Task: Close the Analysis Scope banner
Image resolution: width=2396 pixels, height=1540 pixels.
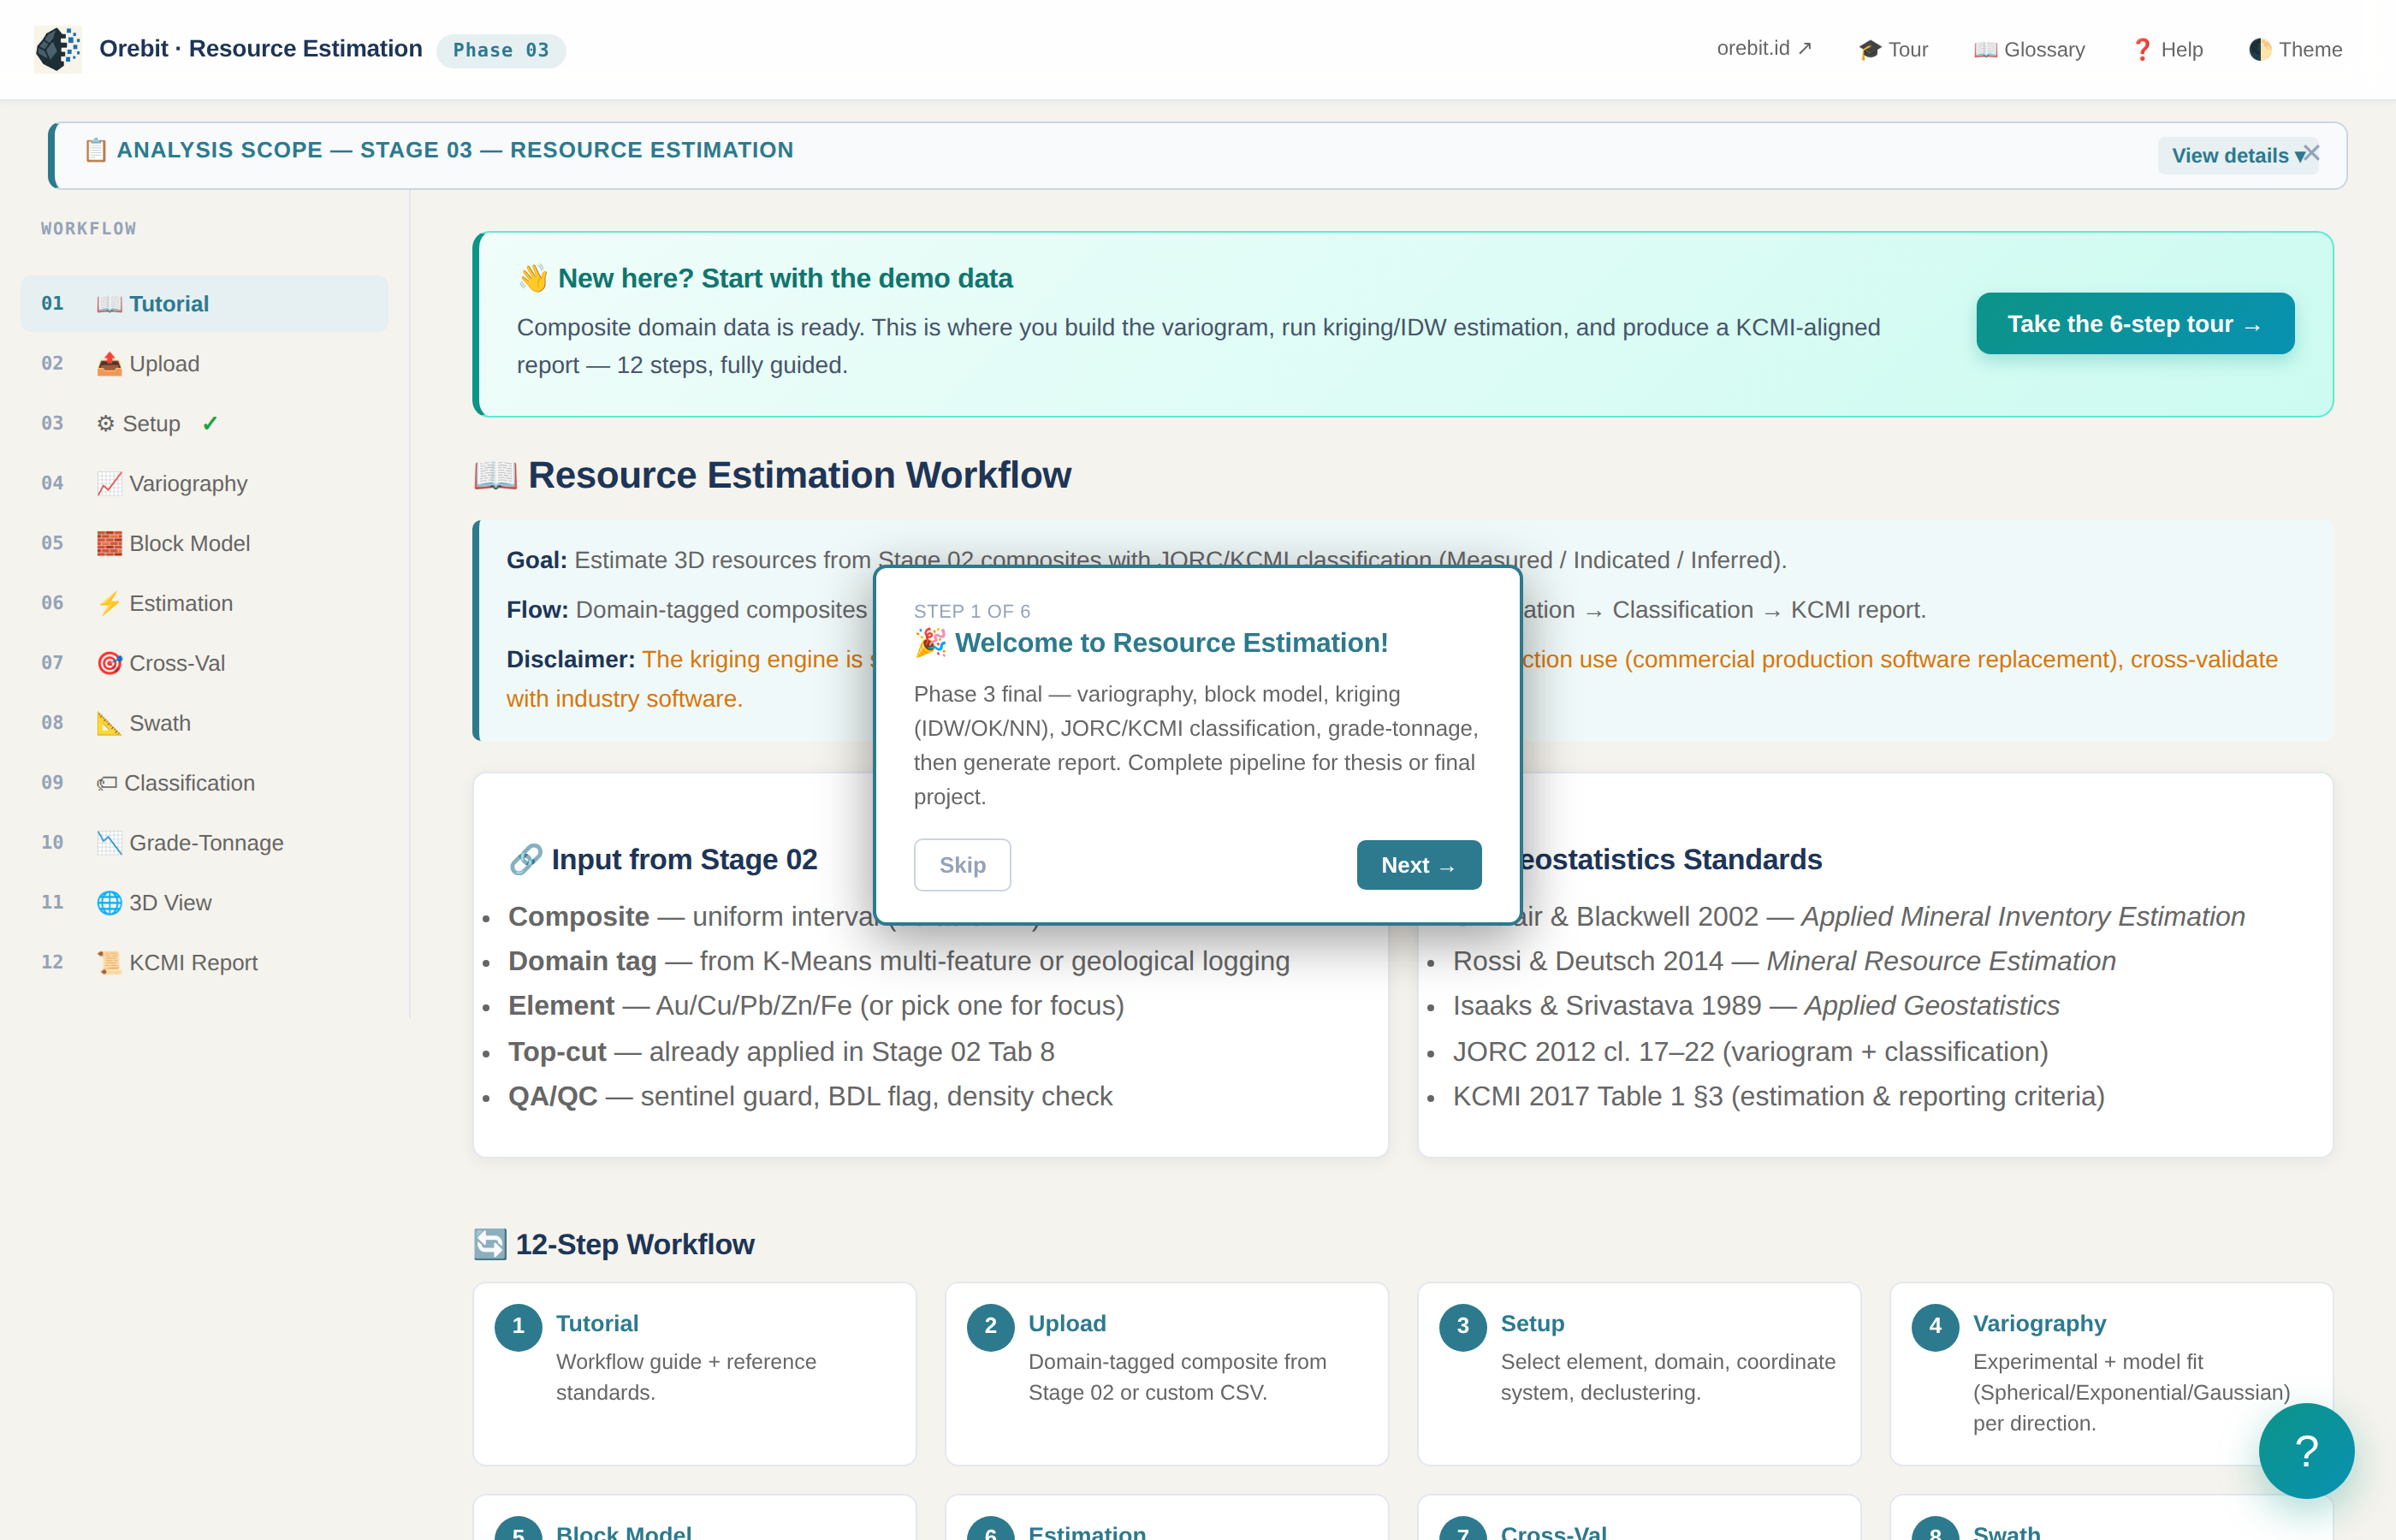Action: [x=2311, y=152]
